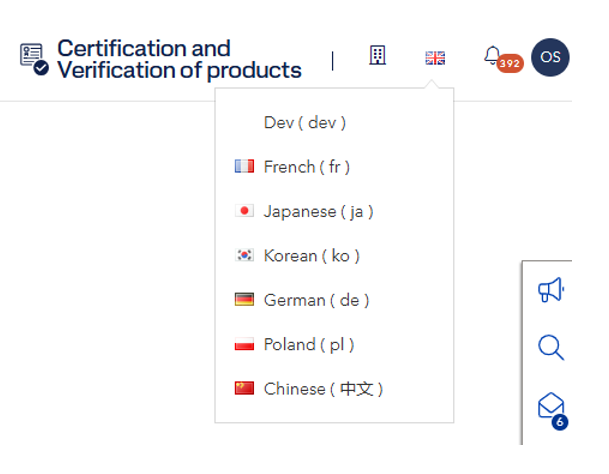Image resolution: width=609 pixels, height=474 pixels.
Task: Open the organization building icon
Action: [377, 56]
